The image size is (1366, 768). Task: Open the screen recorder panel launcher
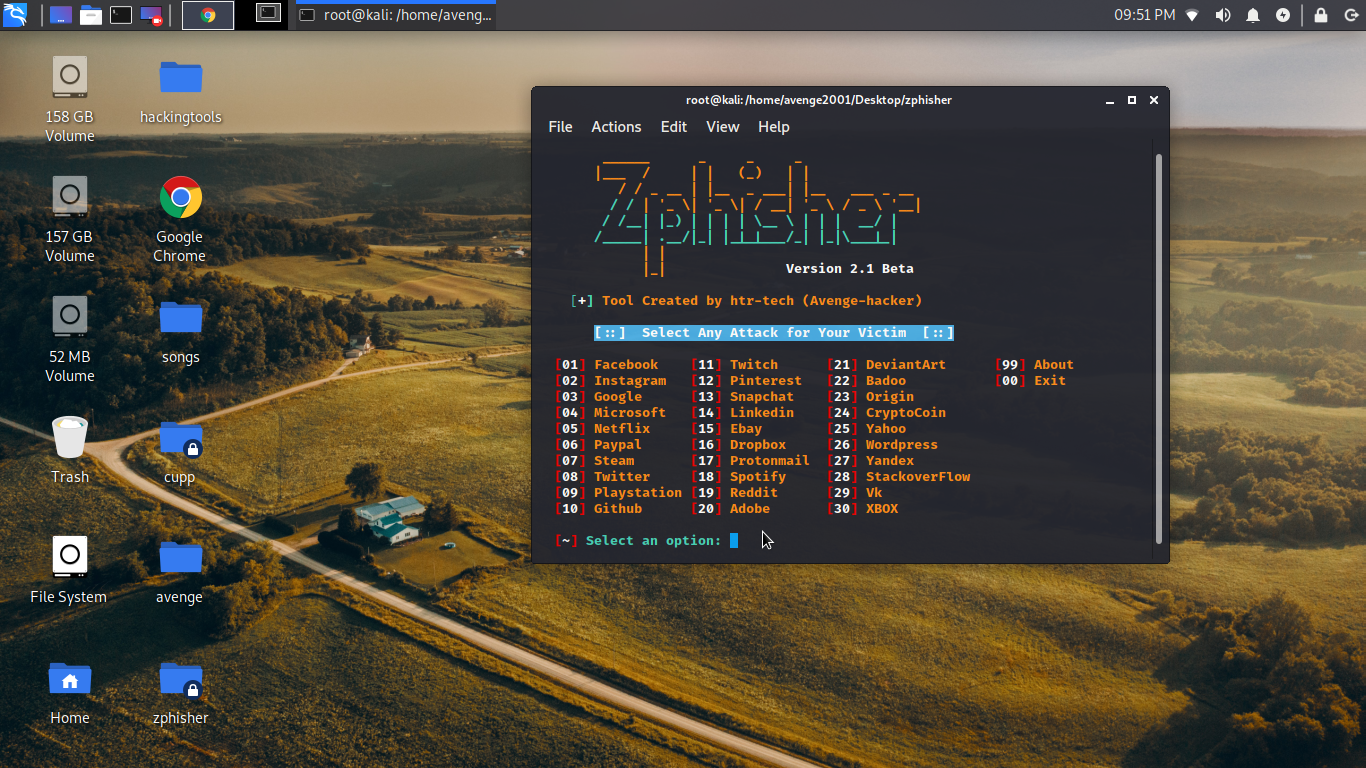(152, 15)
